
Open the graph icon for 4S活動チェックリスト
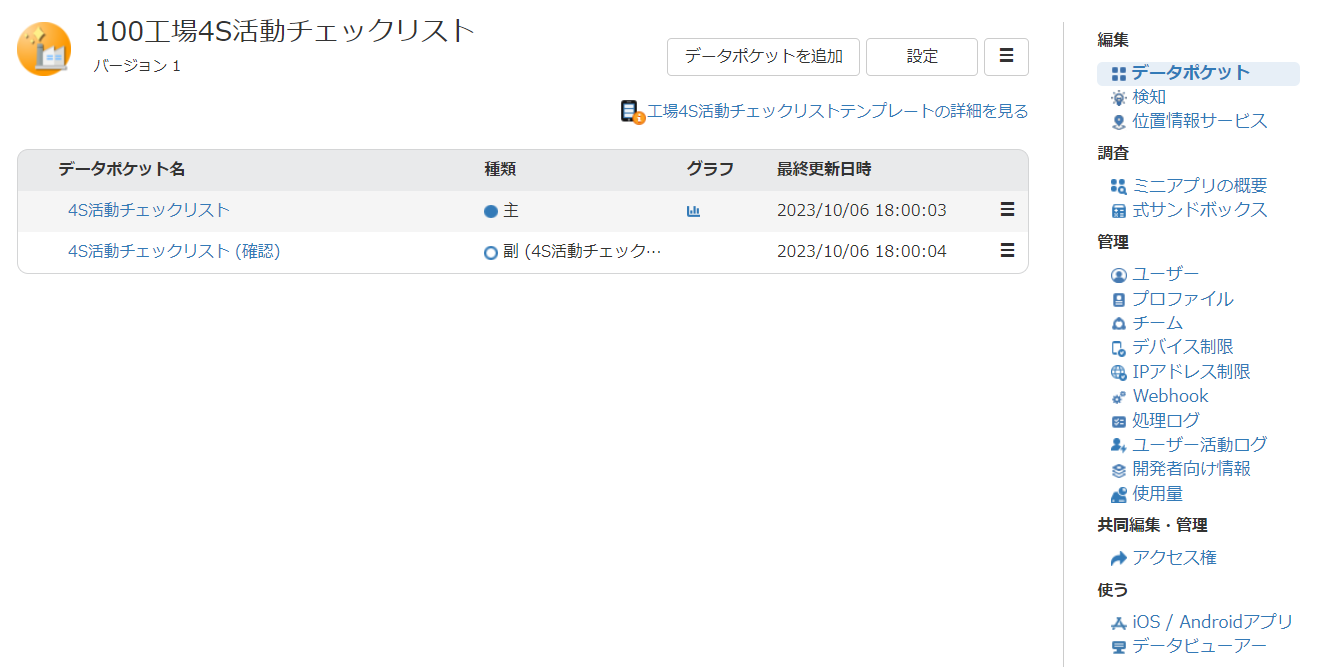click(x=693, y=211)
